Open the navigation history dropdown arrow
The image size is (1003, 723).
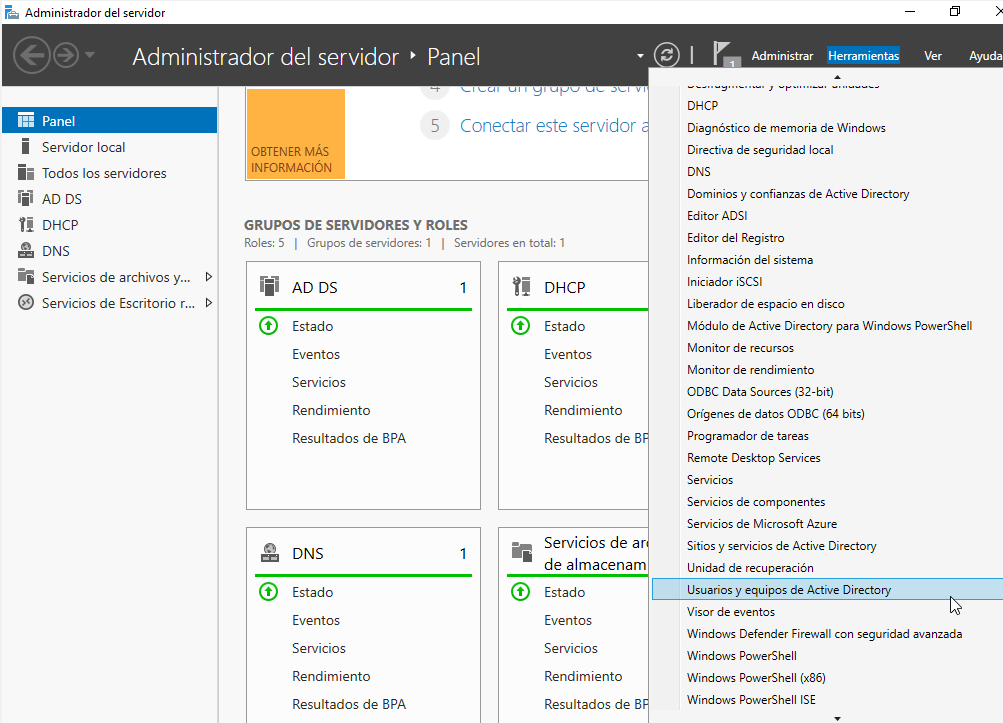[90, 55]
